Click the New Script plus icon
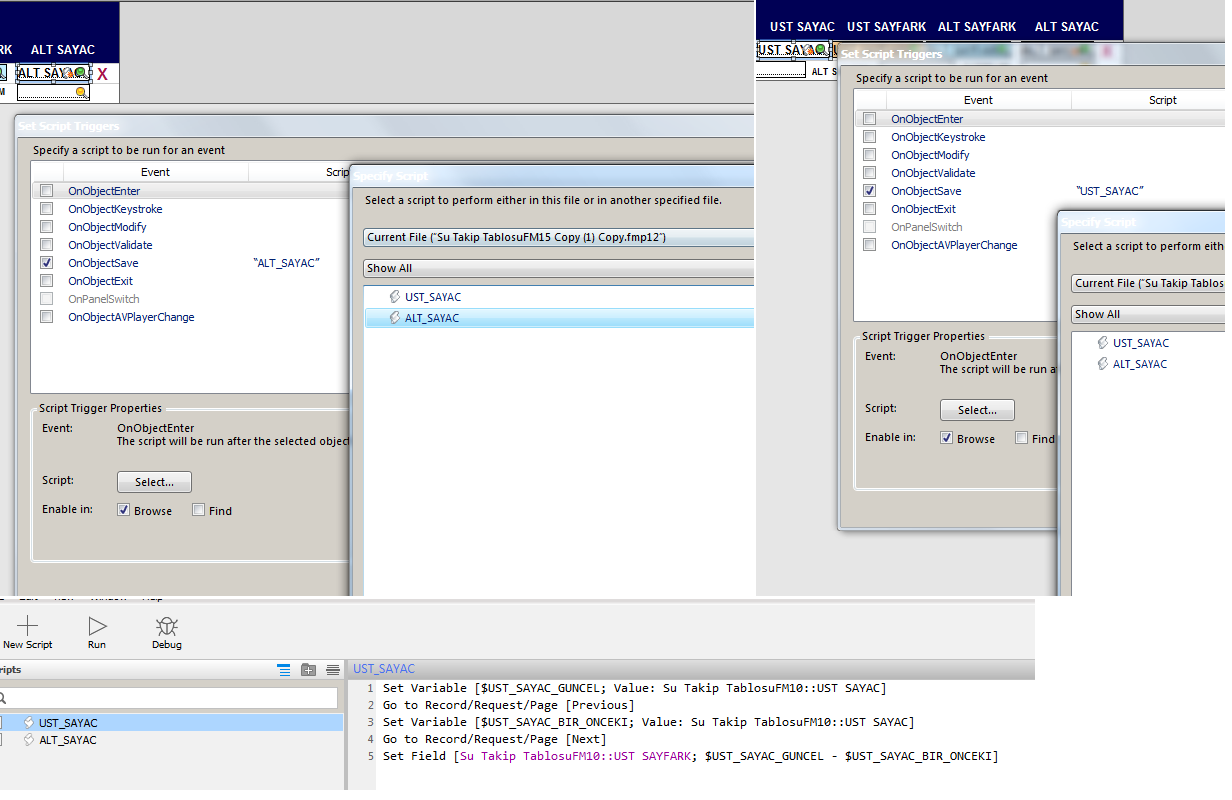1232x800 pixels. 27,627
